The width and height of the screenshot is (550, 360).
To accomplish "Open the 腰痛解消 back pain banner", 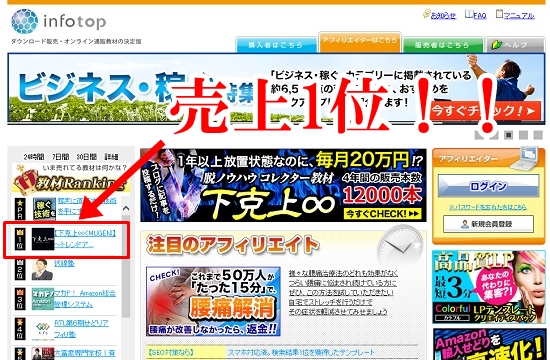I will [213, 301].
